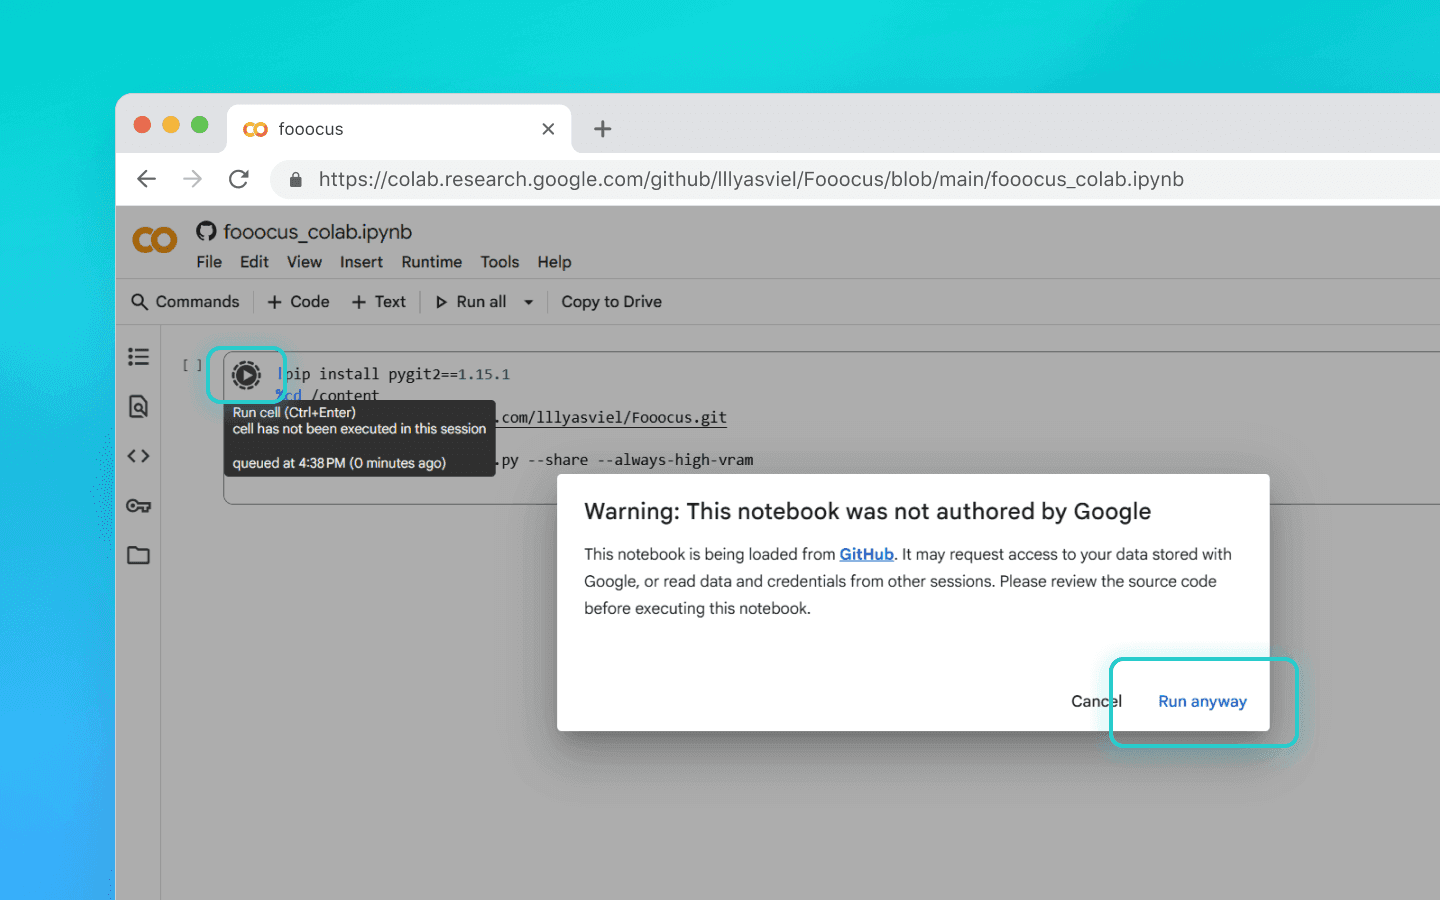Click the Run all button
Screen dimensions: 1440x900
pyautogui.click(x=471, y=302)
